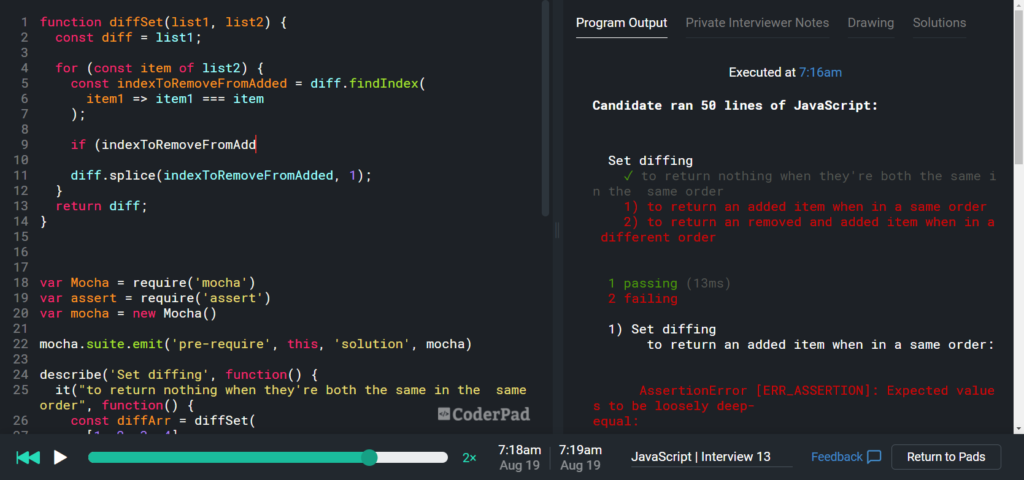This screenshot has height=480, width=1024.
Task: Click the 'function diffSet(list1, list2)' code line
Action: point(163,22)
